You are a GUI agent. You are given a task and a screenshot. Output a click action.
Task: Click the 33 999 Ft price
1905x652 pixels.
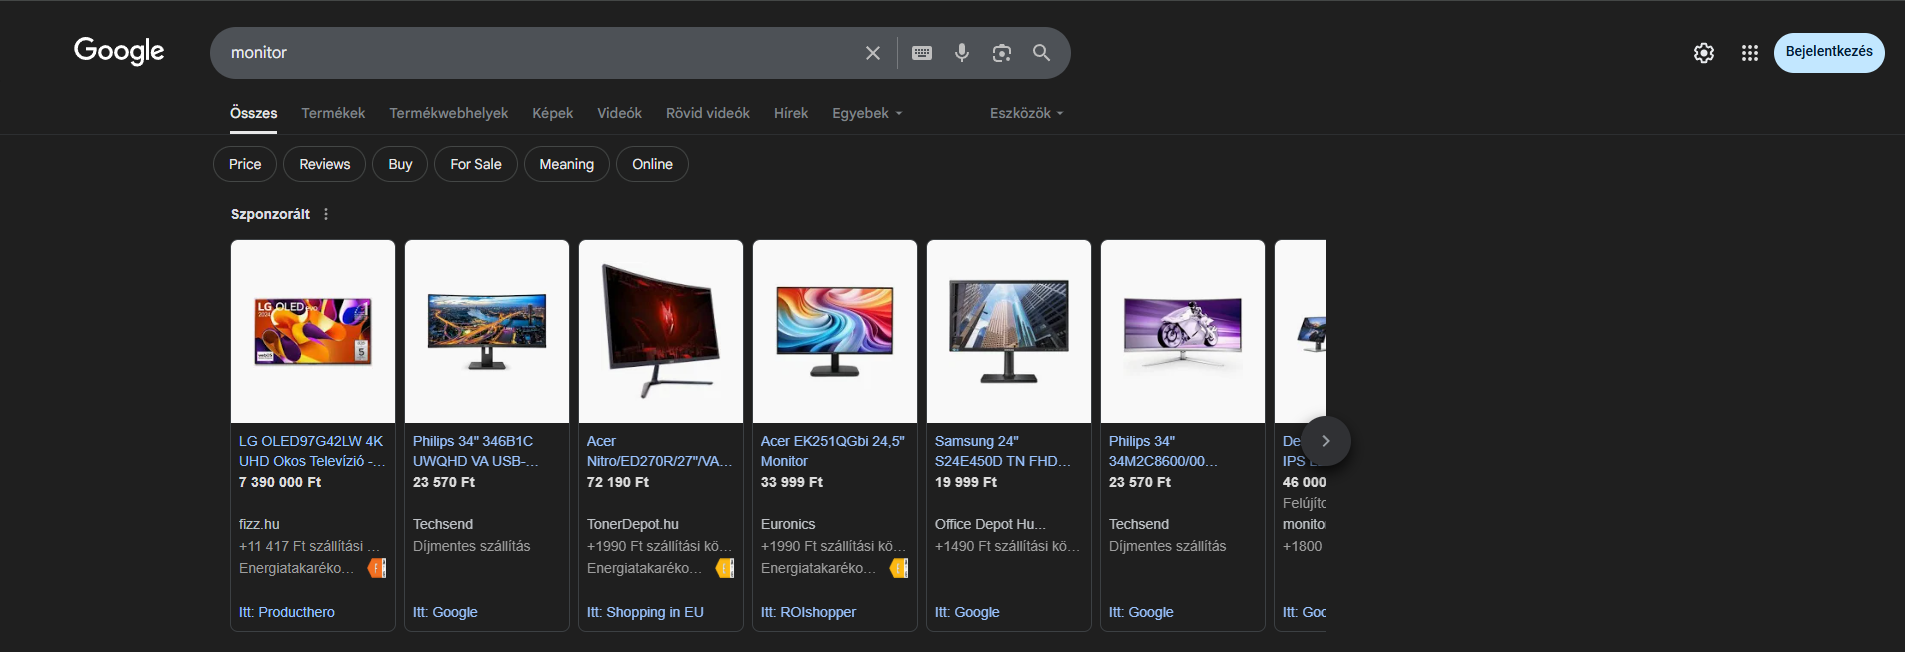click(792, 482)
